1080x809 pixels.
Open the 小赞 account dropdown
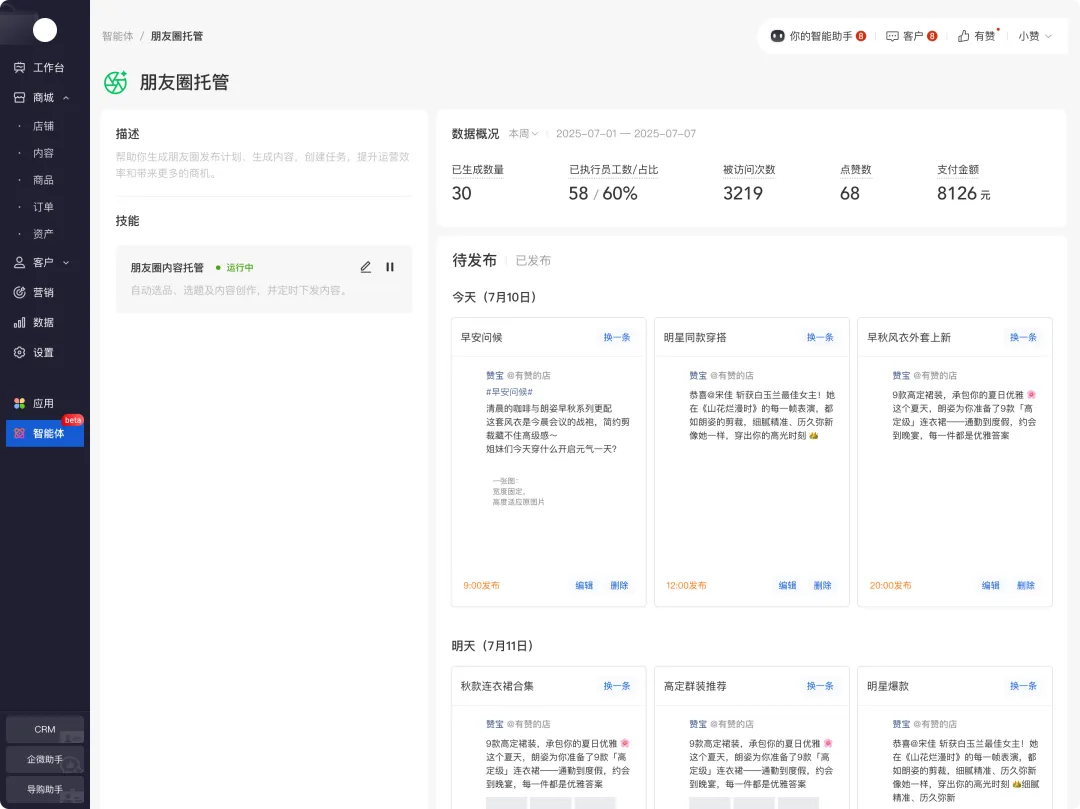point(1035,36)
